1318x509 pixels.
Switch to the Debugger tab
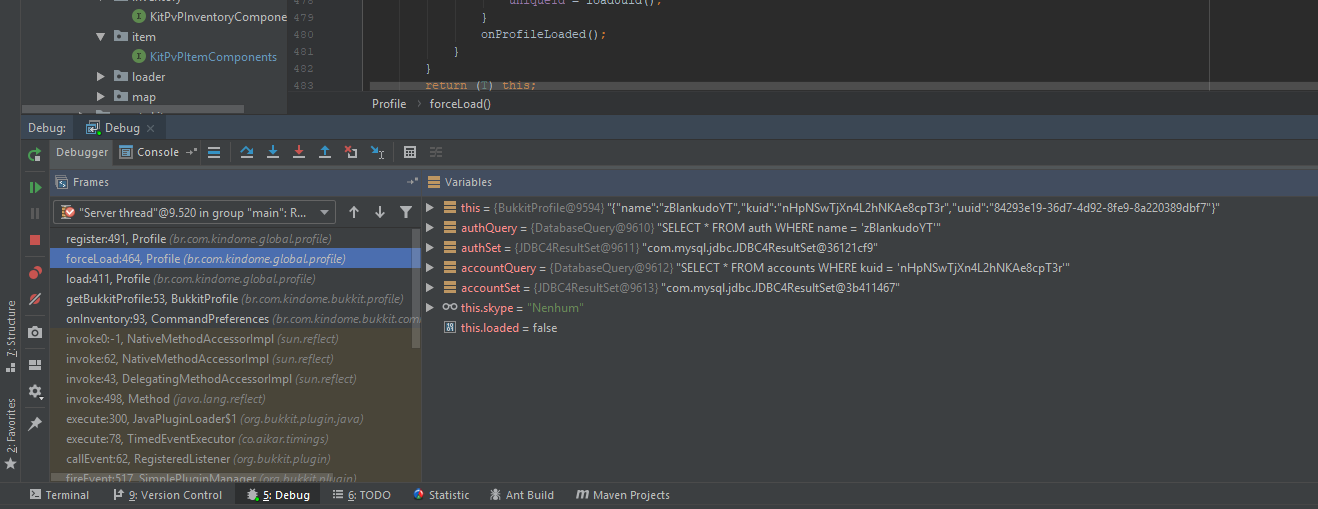click(x=82, y=152)
